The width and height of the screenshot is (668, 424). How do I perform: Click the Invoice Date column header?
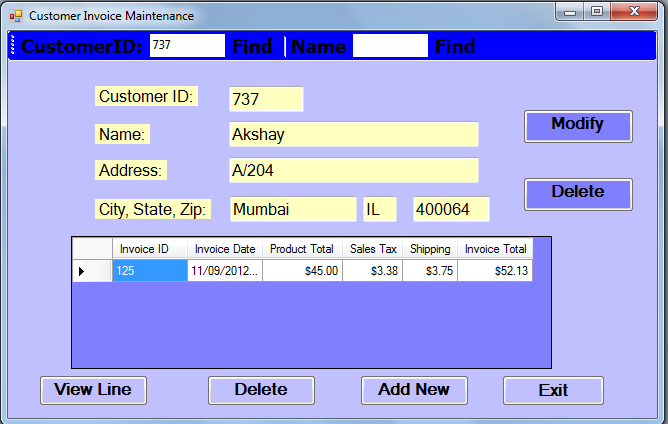225,249
